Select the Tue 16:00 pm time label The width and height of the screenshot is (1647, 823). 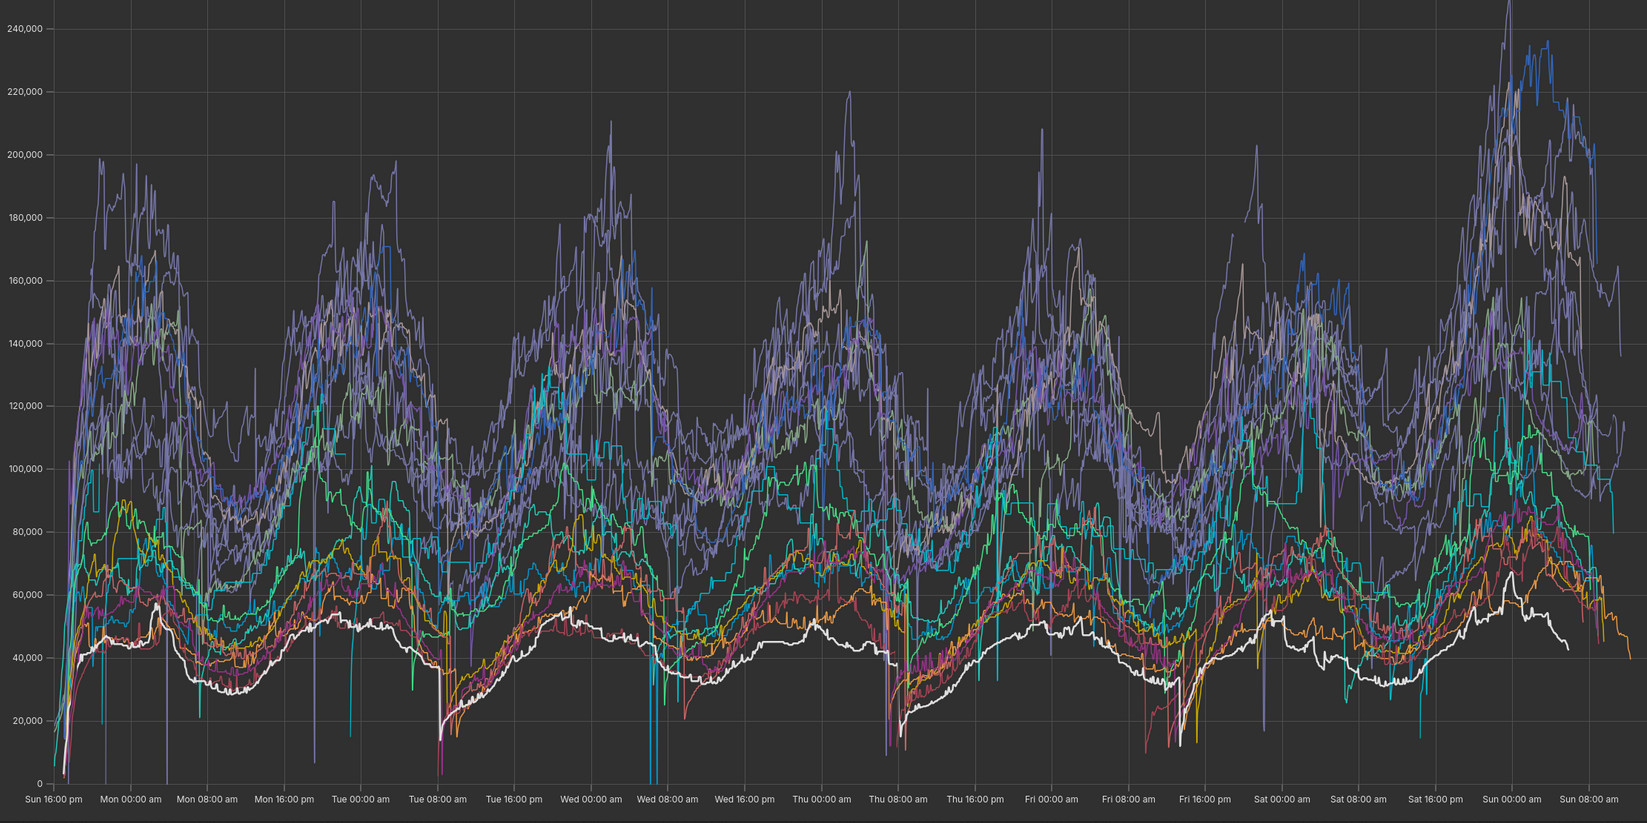514,799
